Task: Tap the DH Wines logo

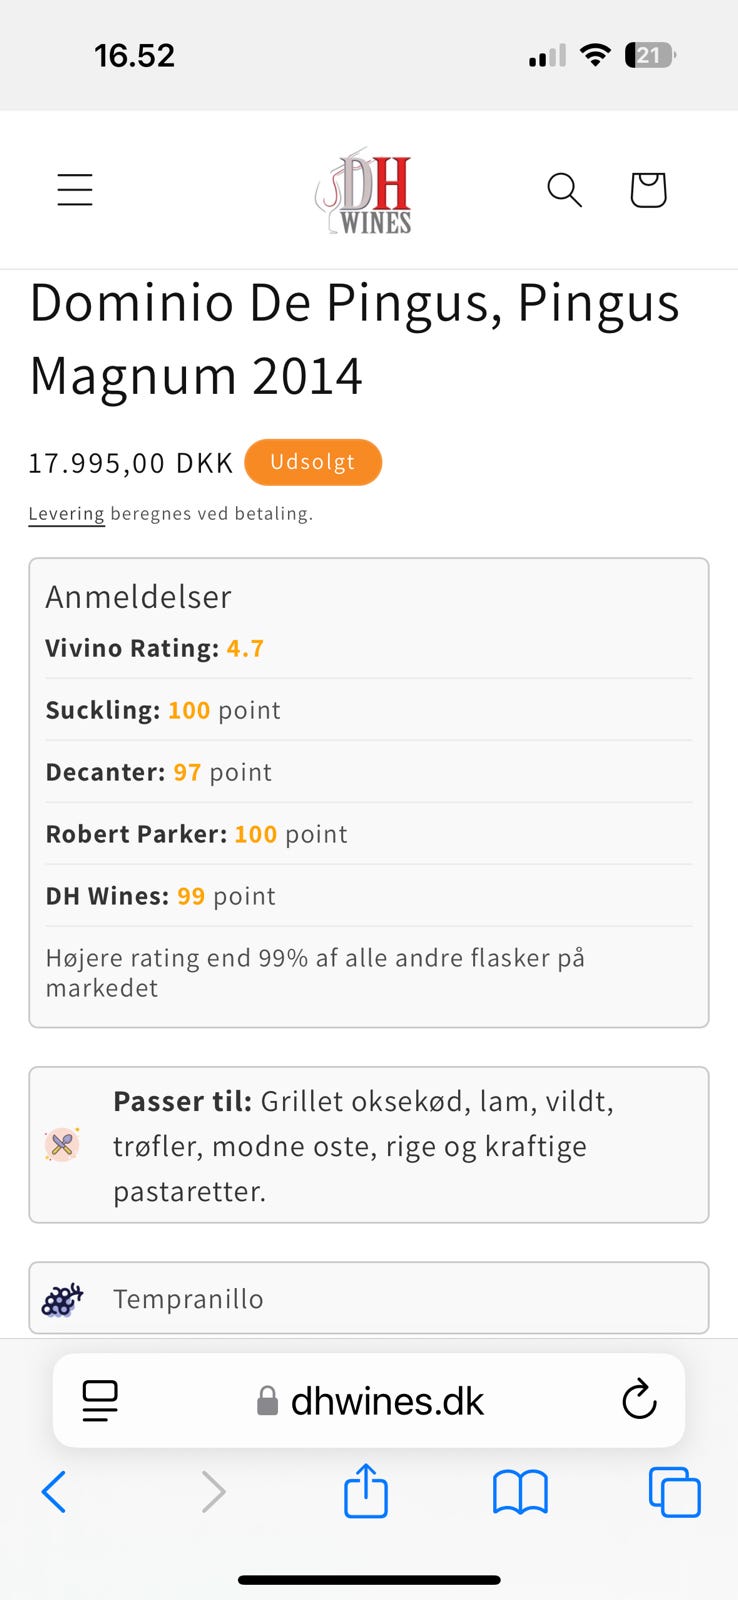Action: click(x=366, y=189)
